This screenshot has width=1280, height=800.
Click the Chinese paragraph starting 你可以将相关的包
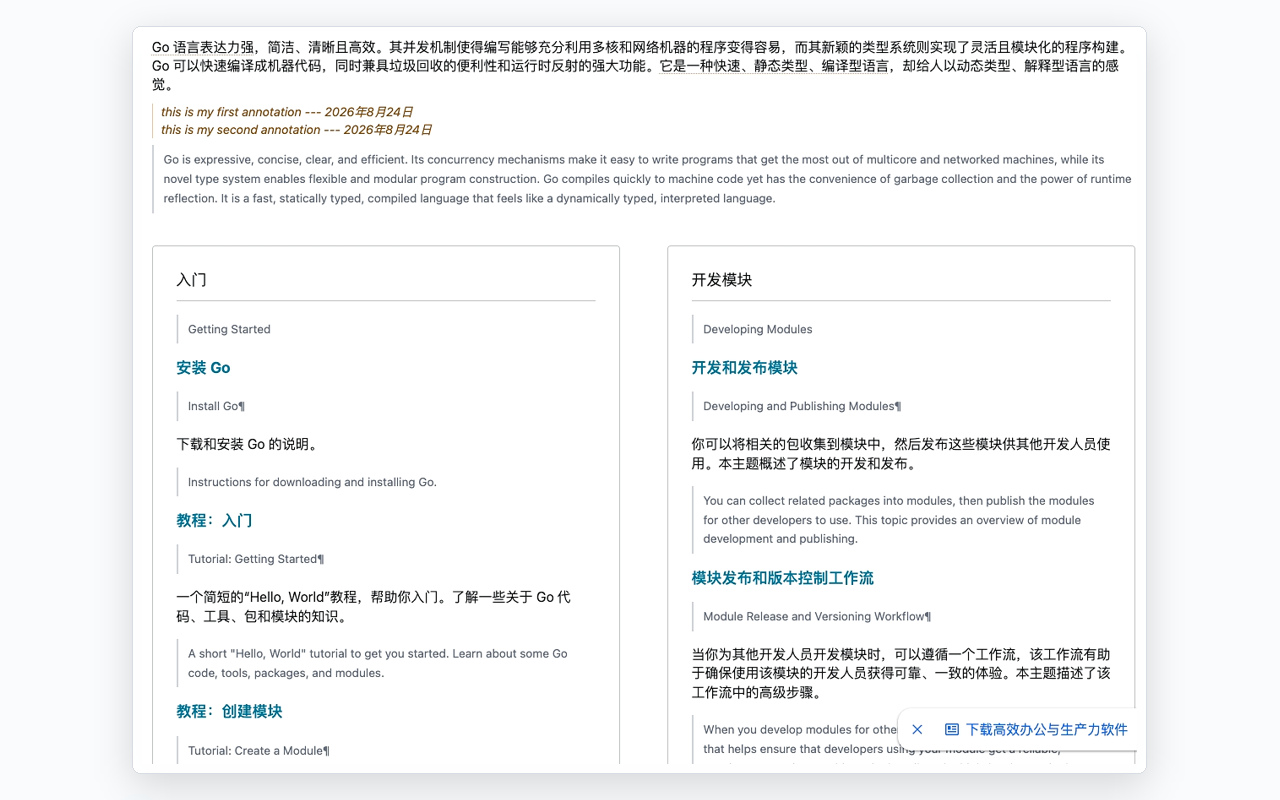(x=901, y=454)
